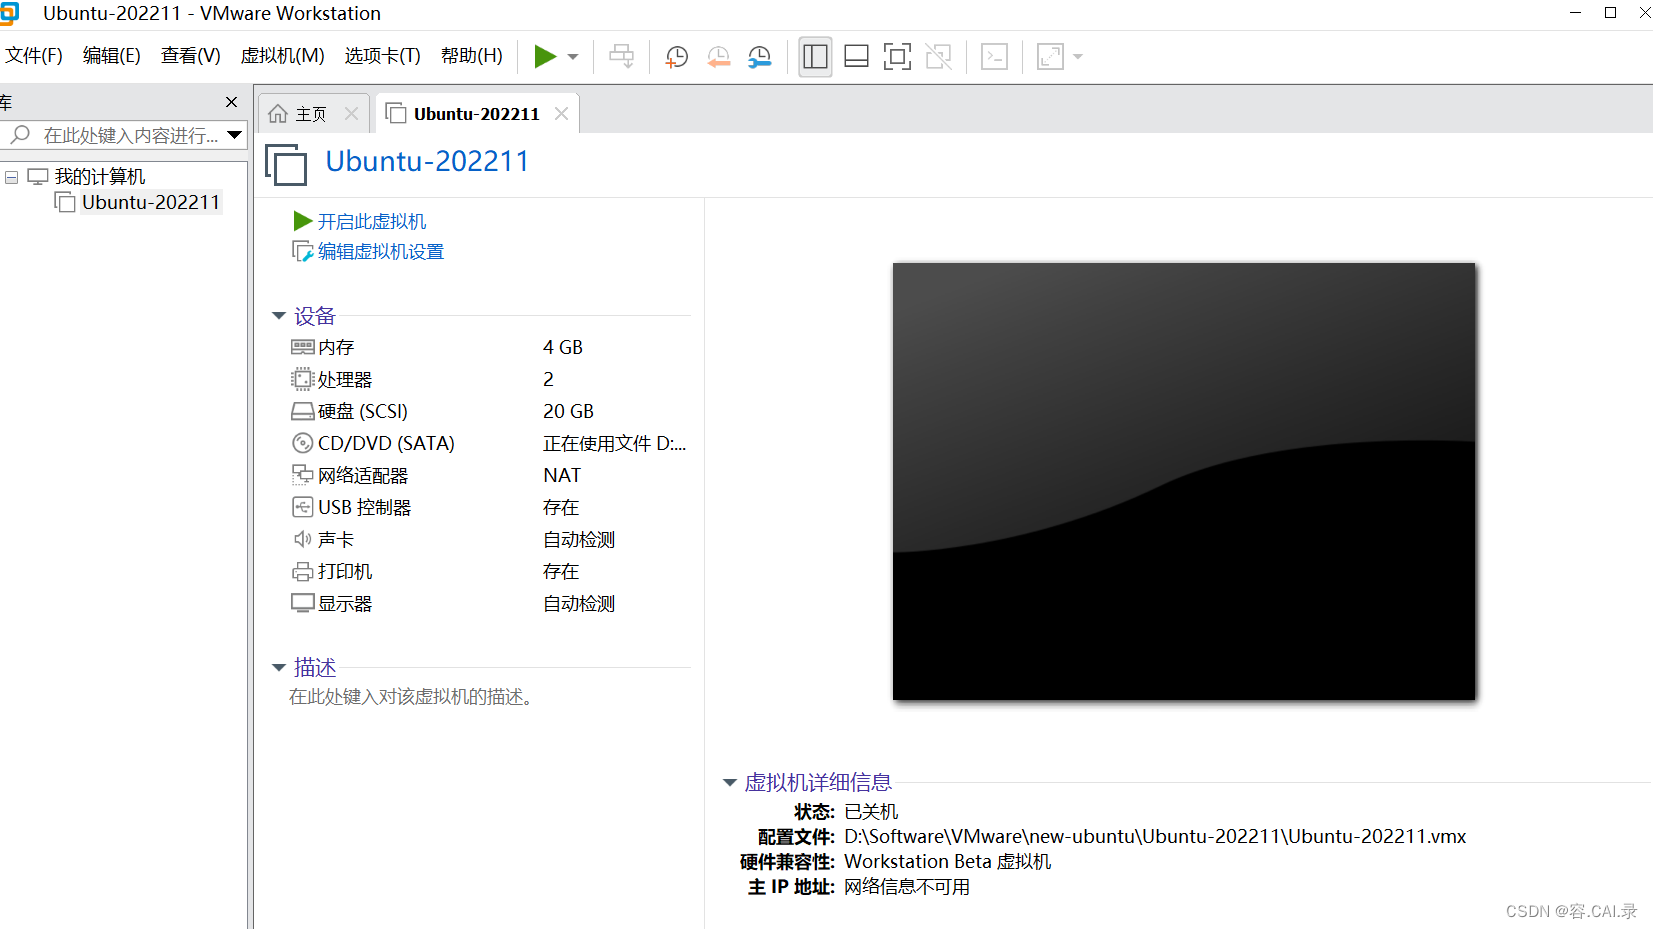Screen dimensions: 1653x929
Task: Open the power options dropdown arrow
Action: tap(573, 57)
